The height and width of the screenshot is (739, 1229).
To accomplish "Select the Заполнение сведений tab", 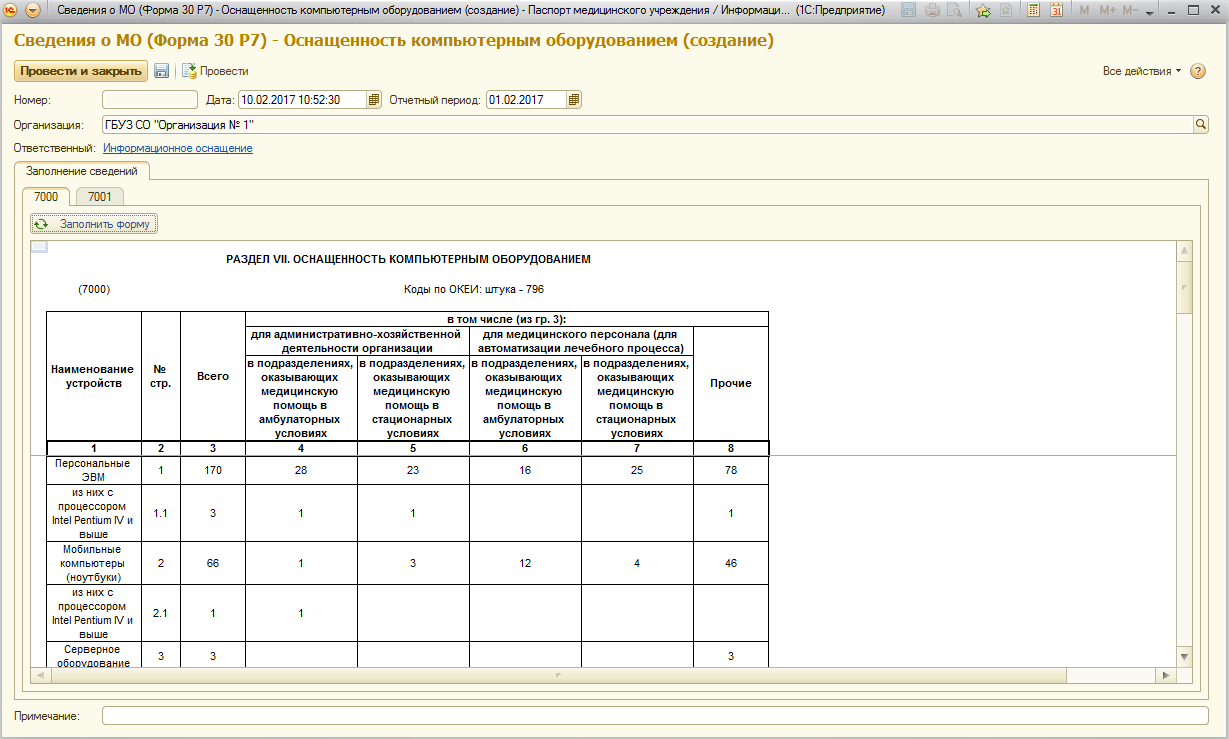I will [x=82, y=171].
